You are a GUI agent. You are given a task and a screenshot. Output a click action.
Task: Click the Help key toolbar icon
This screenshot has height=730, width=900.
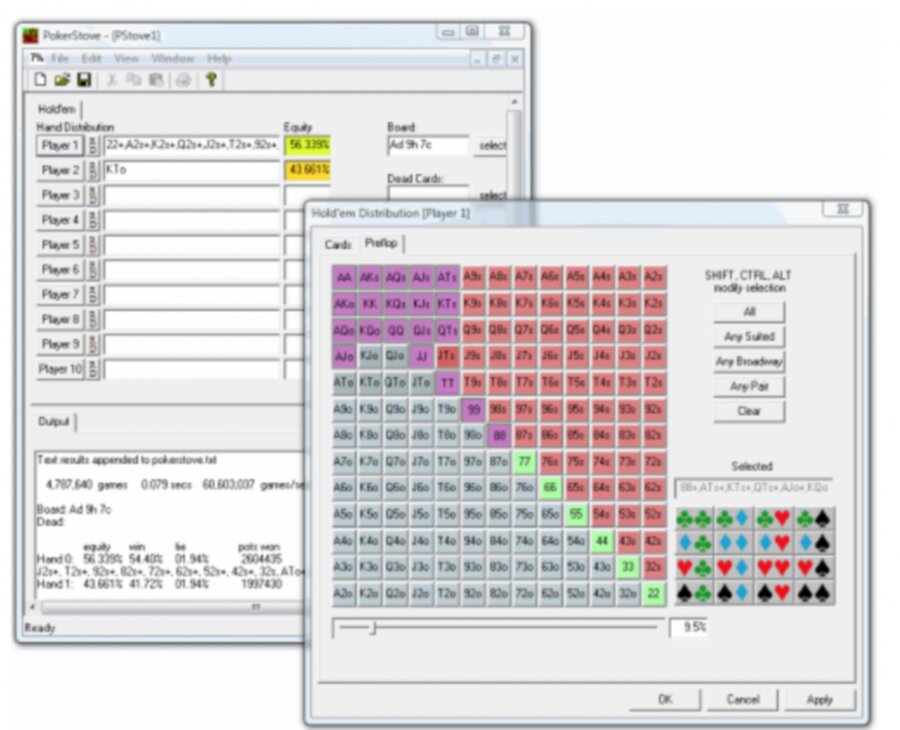click(x=213, y=78)
